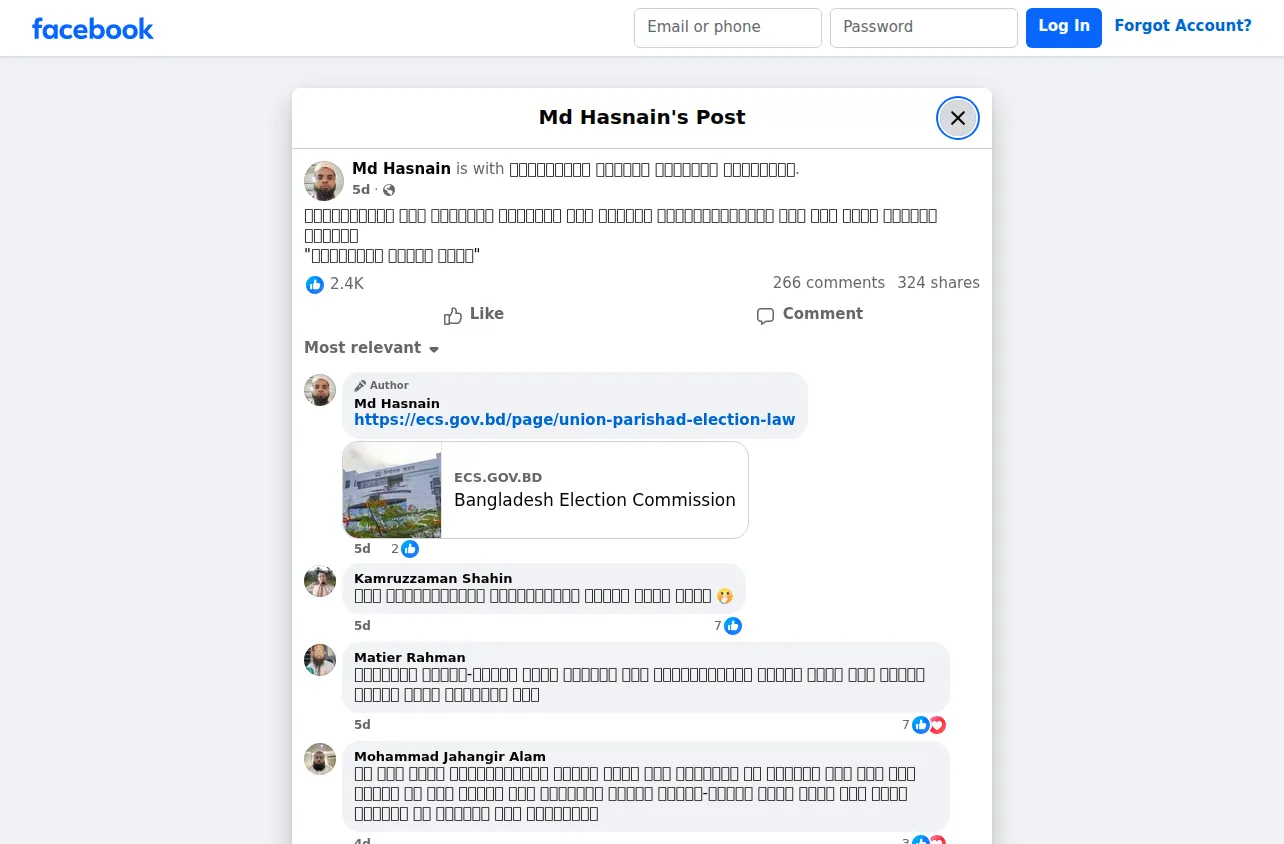
Task: Open Md Hasnain's name in Author comment
Action: click(397, 404)
